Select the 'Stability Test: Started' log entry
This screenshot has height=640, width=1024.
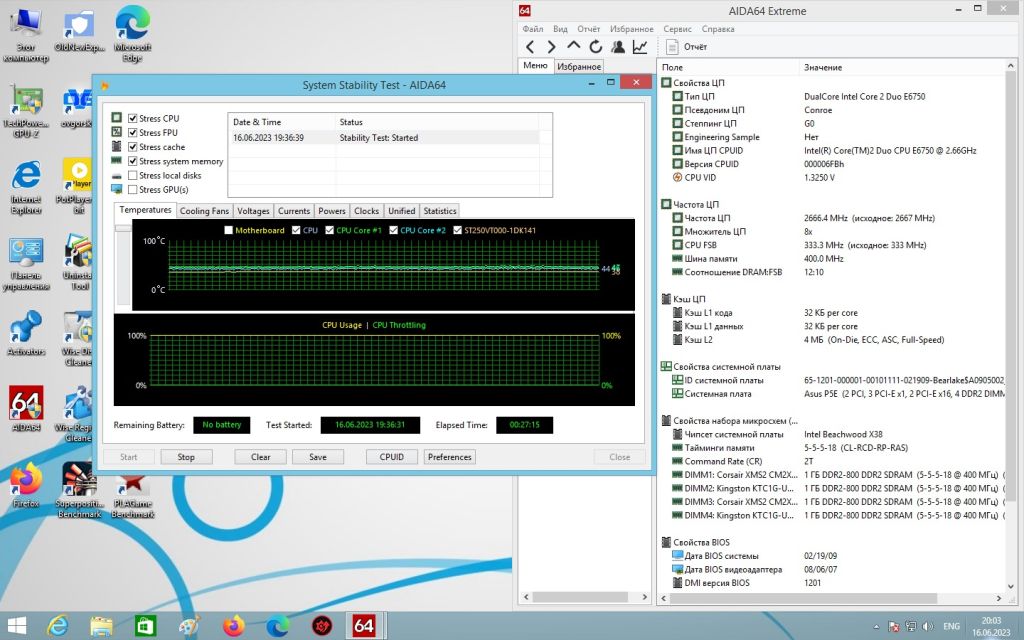385,138
